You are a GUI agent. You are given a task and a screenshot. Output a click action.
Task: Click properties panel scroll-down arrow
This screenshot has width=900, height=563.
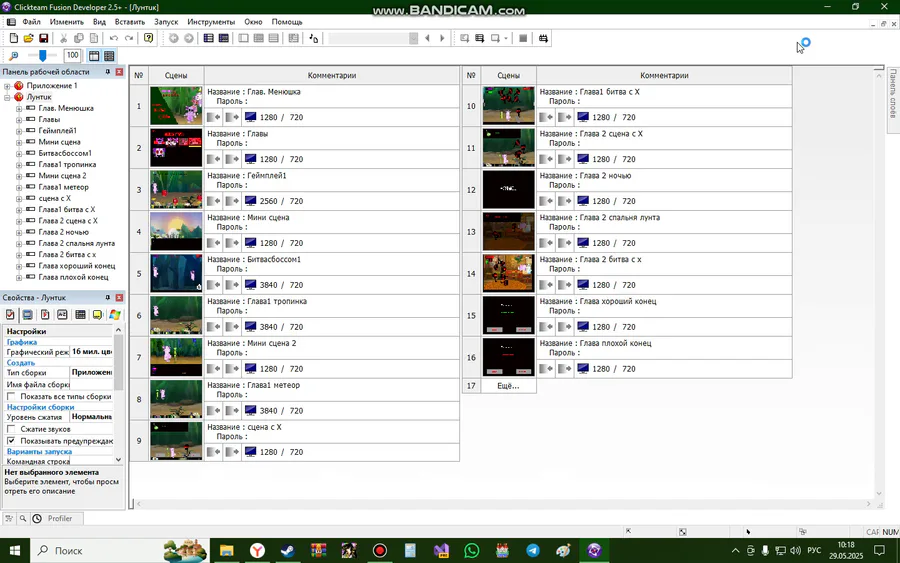coord(118,460)
